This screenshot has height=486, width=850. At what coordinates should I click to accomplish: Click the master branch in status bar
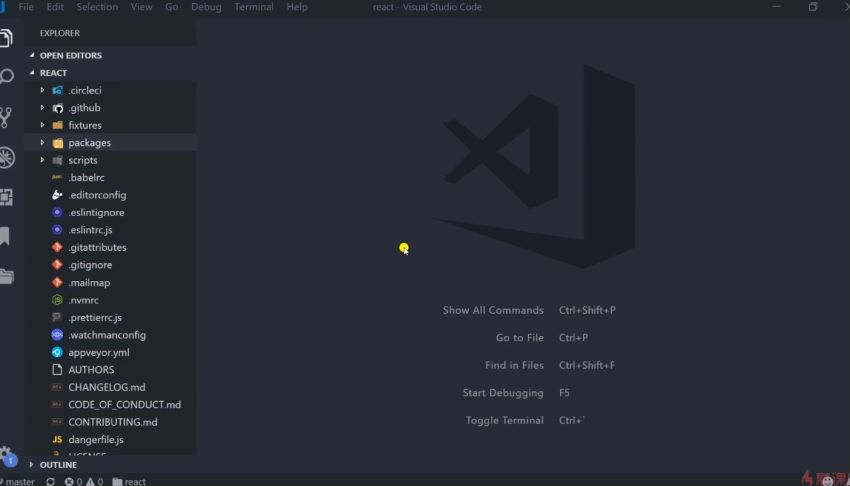pos(19,481)
